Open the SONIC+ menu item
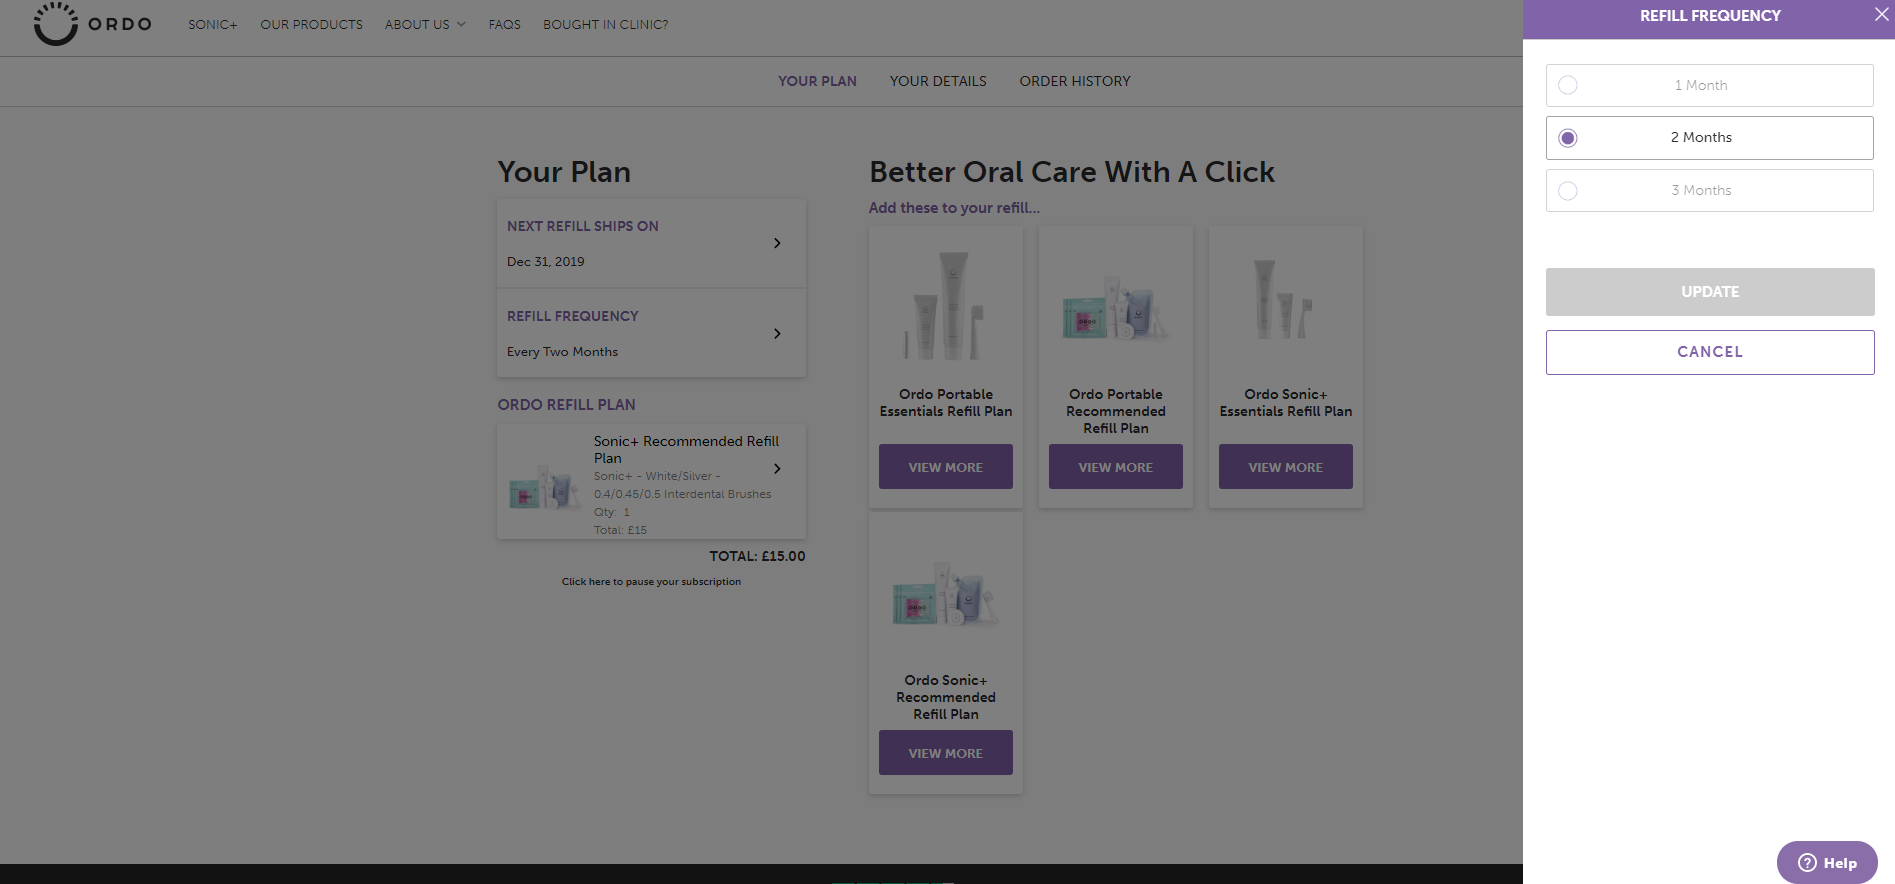The height and width of the screenshot is (884, 1895). point(213,25)
